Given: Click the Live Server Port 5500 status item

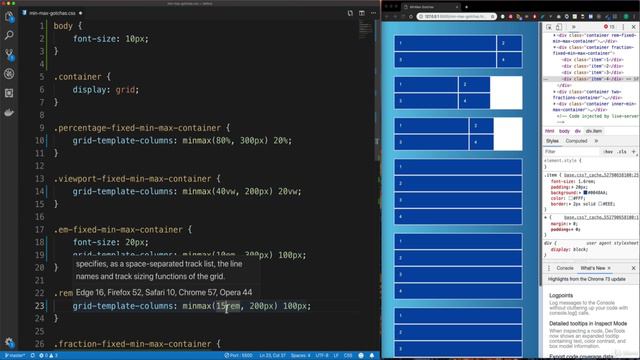Looking at the screenshot, I should (x=238, y=356).
